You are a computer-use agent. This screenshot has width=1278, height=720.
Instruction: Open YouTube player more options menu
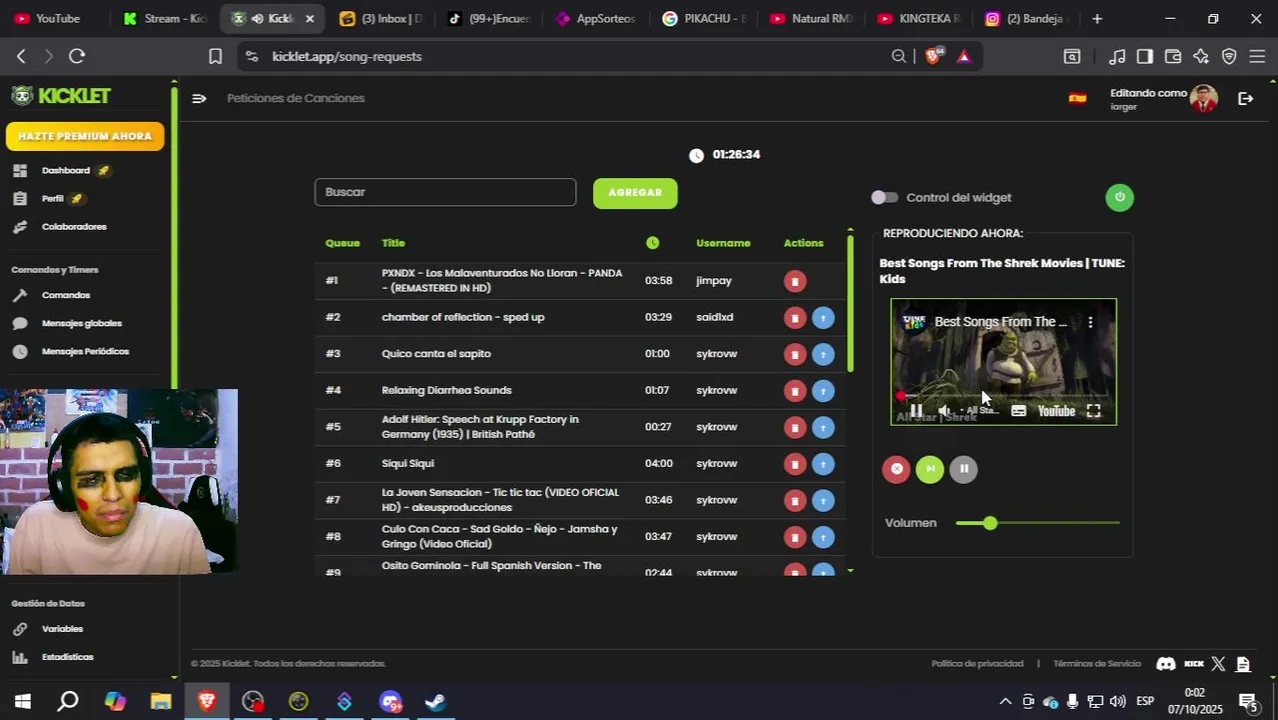point(1090,322)
